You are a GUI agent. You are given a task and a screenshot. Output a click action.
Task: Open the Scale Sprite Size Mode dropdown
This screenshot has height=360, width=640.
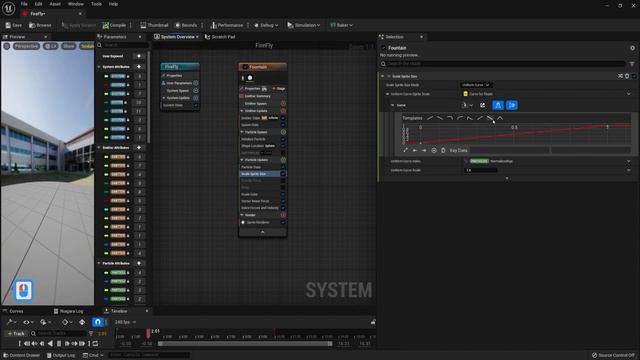[476, 85]
